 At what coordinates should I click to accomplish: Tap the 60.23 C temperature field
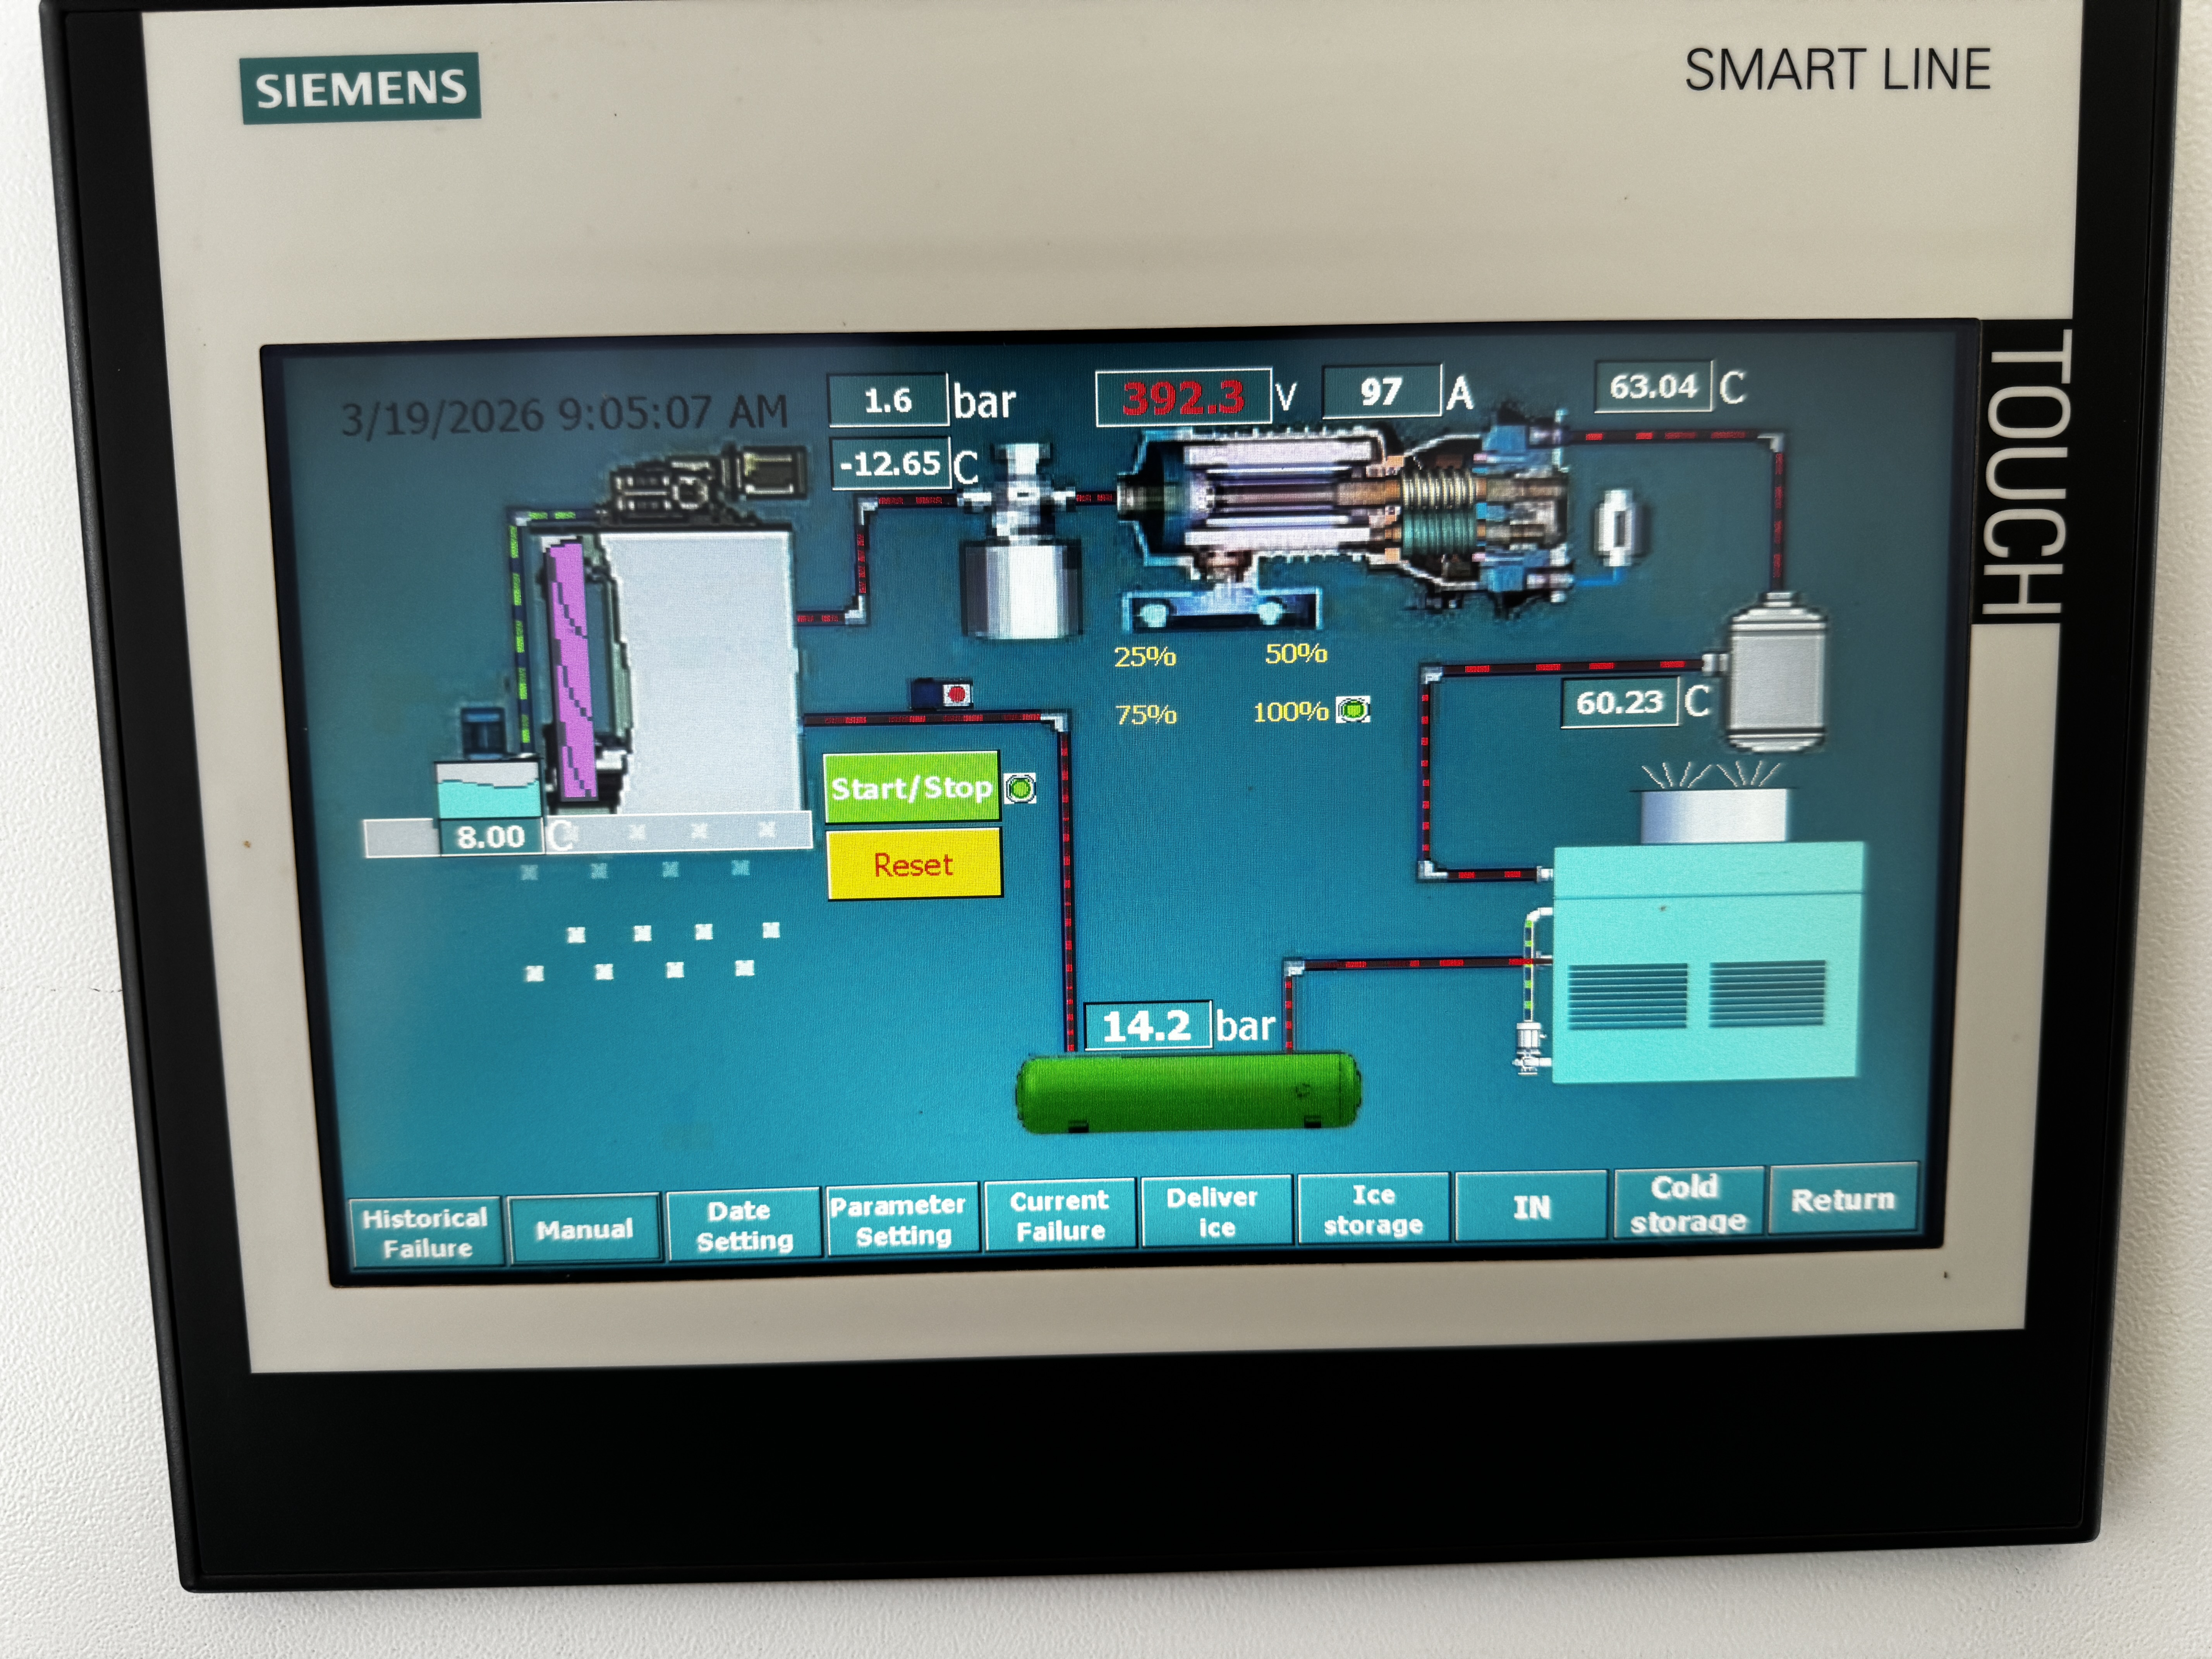click(x=1620, y=702)
